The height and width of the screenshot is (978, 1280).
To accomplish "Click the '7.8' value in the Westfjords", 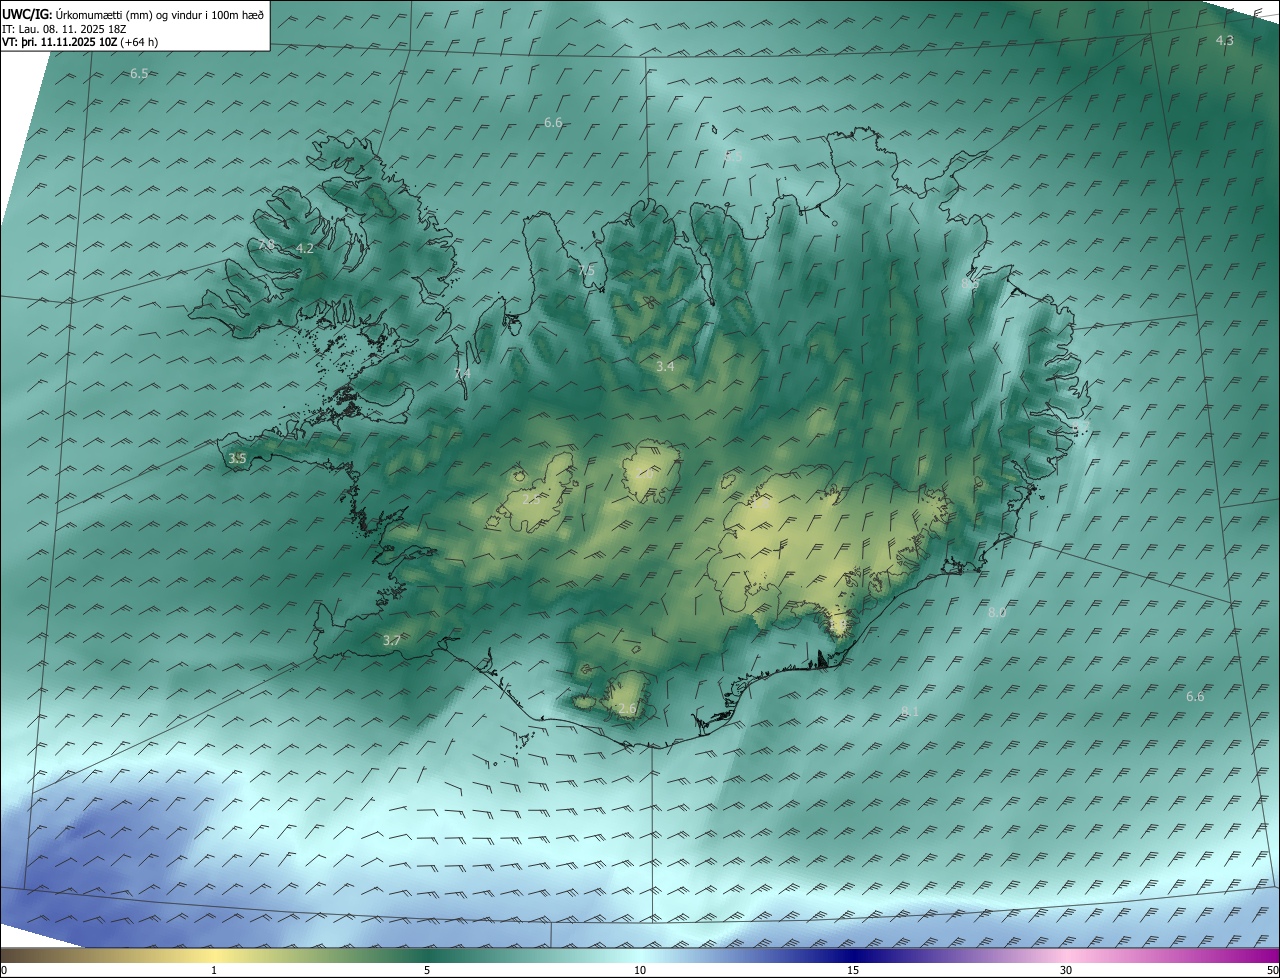I will (266, 244).
